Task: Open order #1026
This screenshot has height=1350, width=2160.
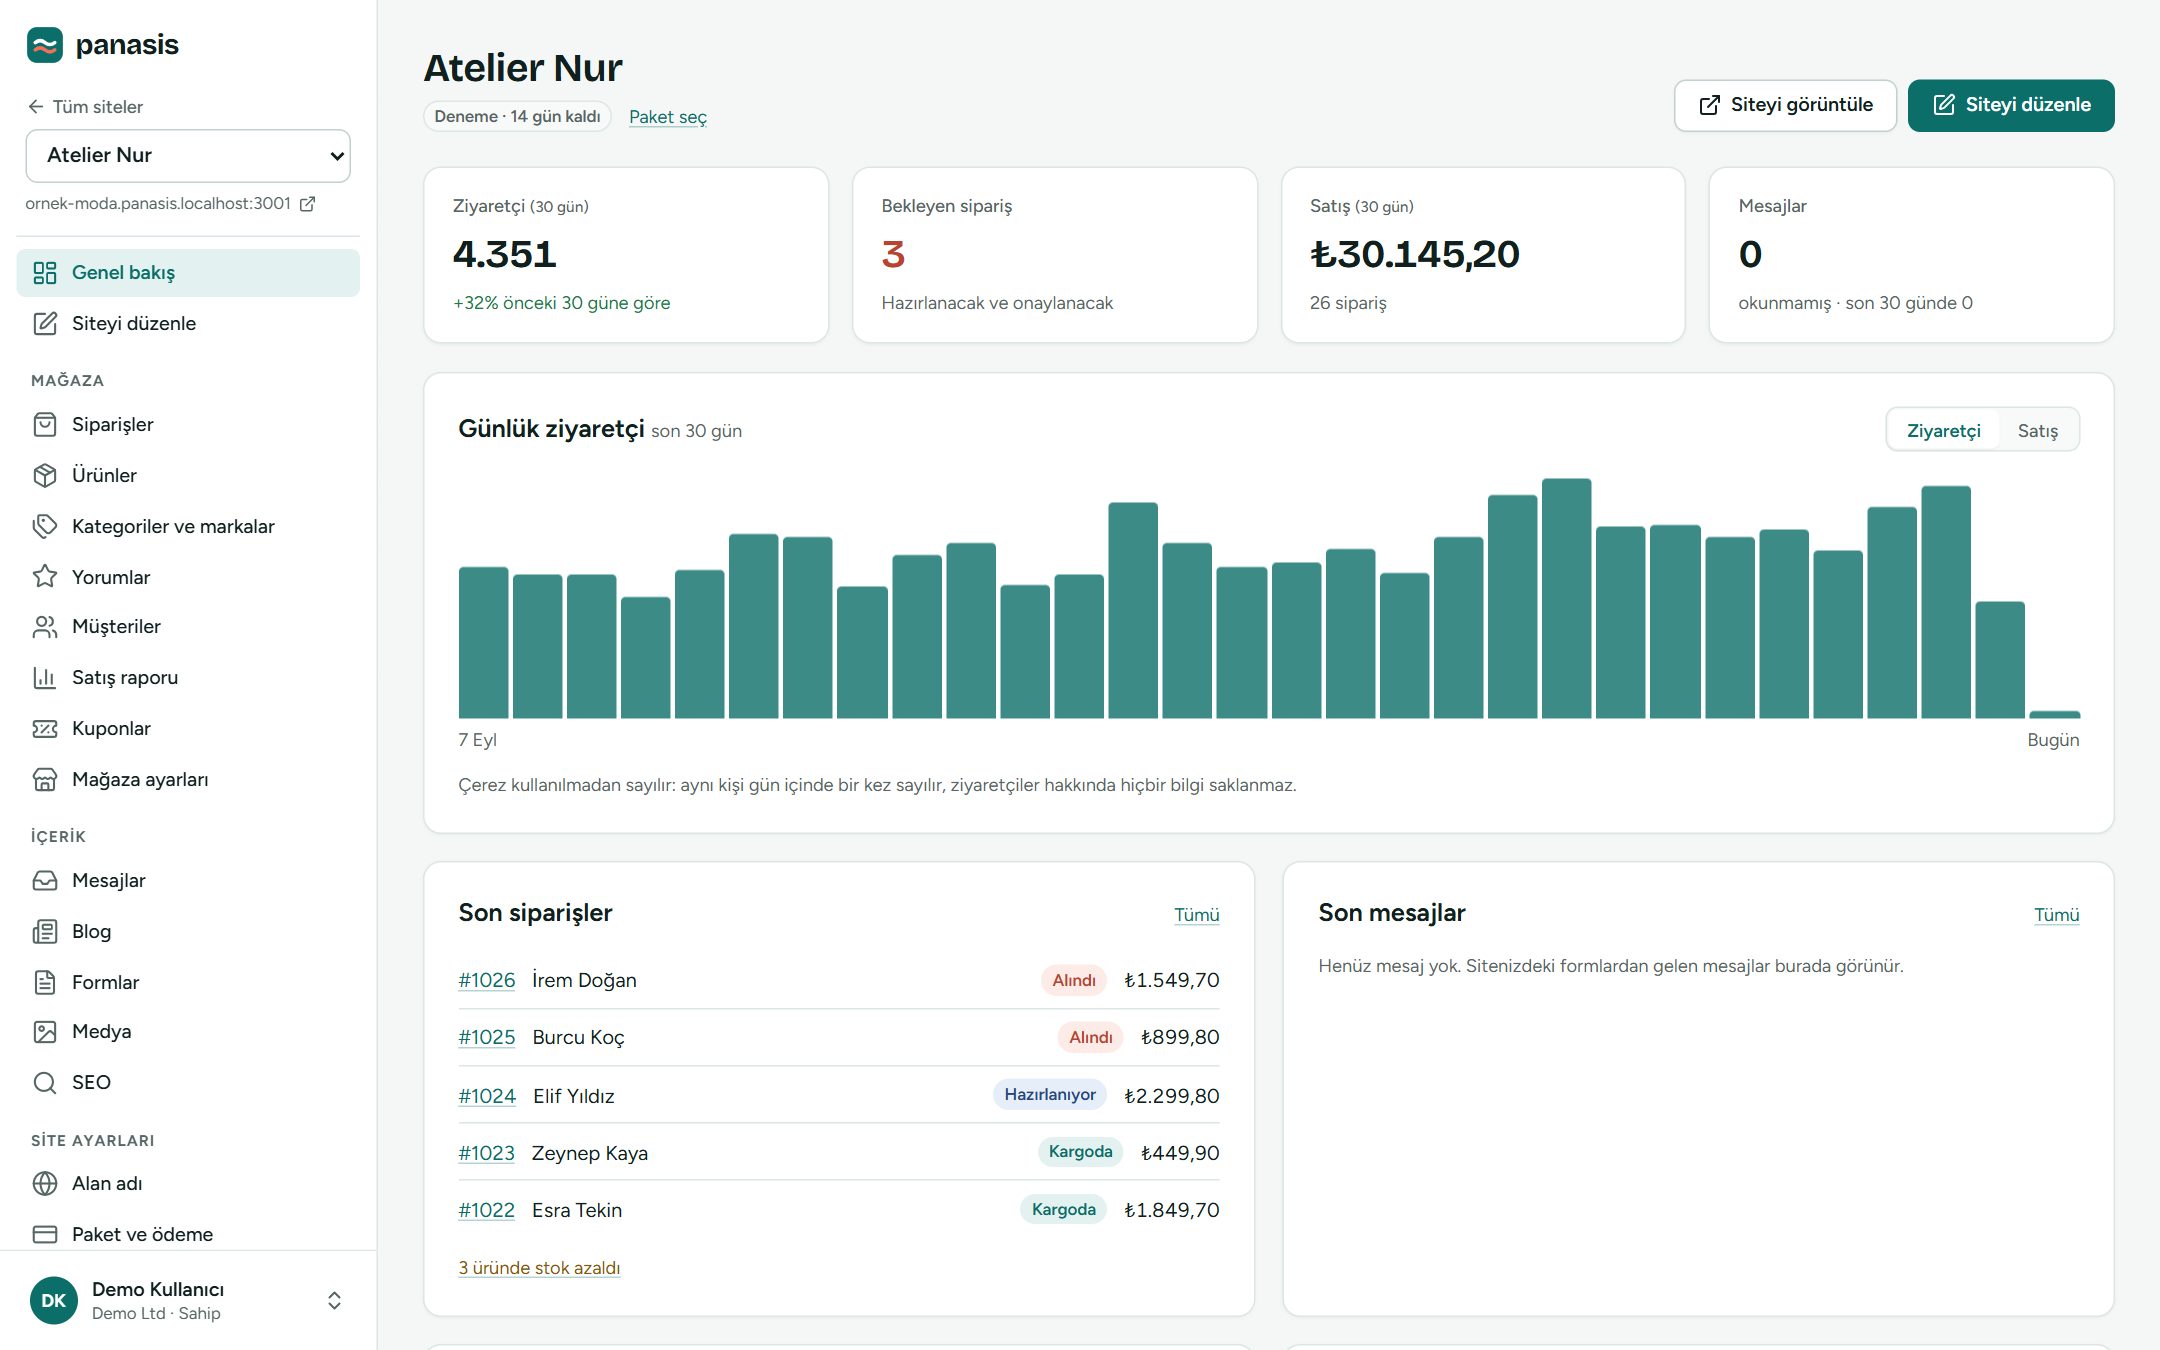Action: coord(486,980)
